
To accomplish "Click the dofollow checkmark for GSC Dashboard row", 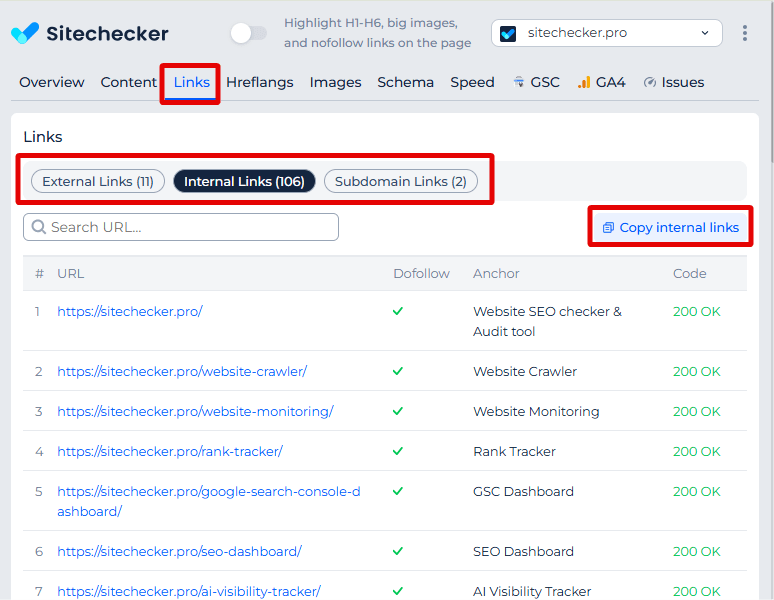I will pyautogui.click(x=398, y=491).
